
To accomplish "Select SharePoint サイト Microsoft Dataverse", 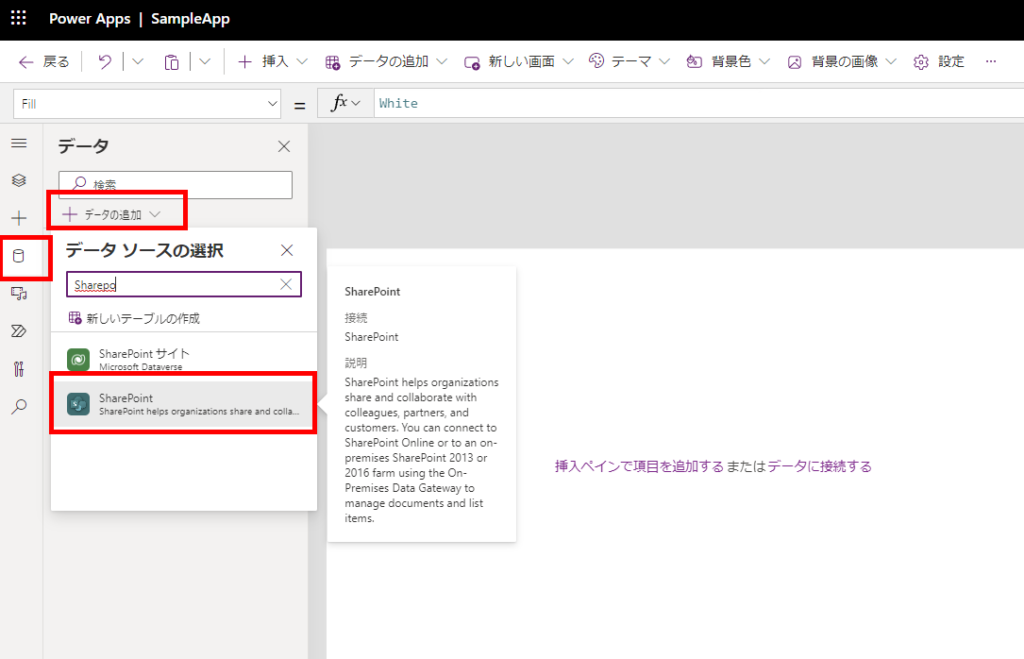I will (184, 359).
